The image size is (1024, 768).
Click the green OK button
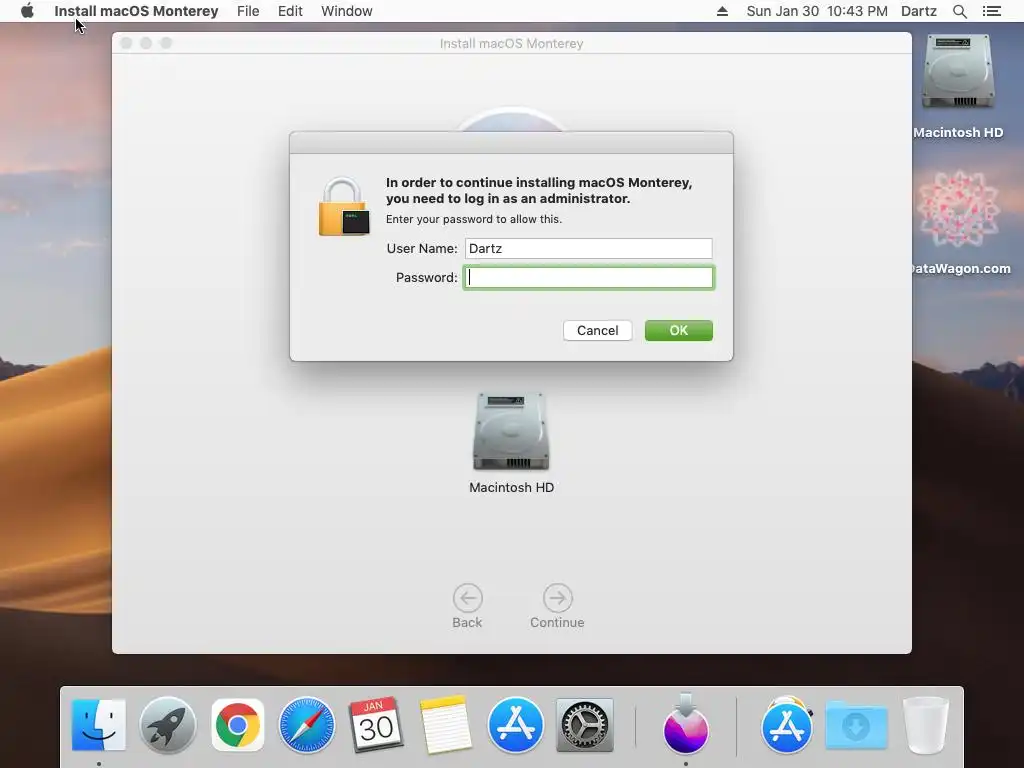679,330
